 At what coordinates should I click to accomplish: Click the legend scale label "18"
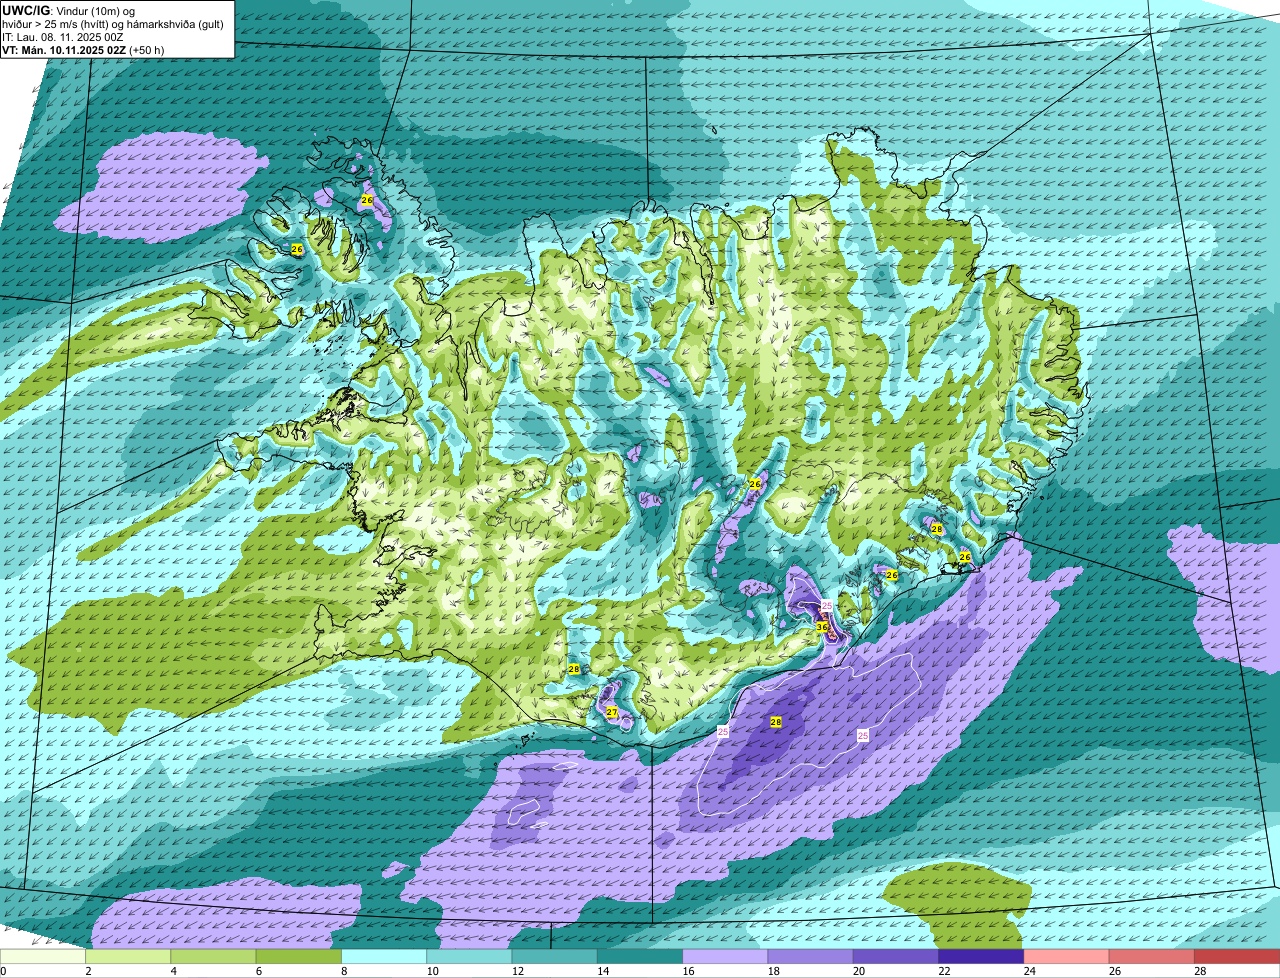(x=772, y=971)
